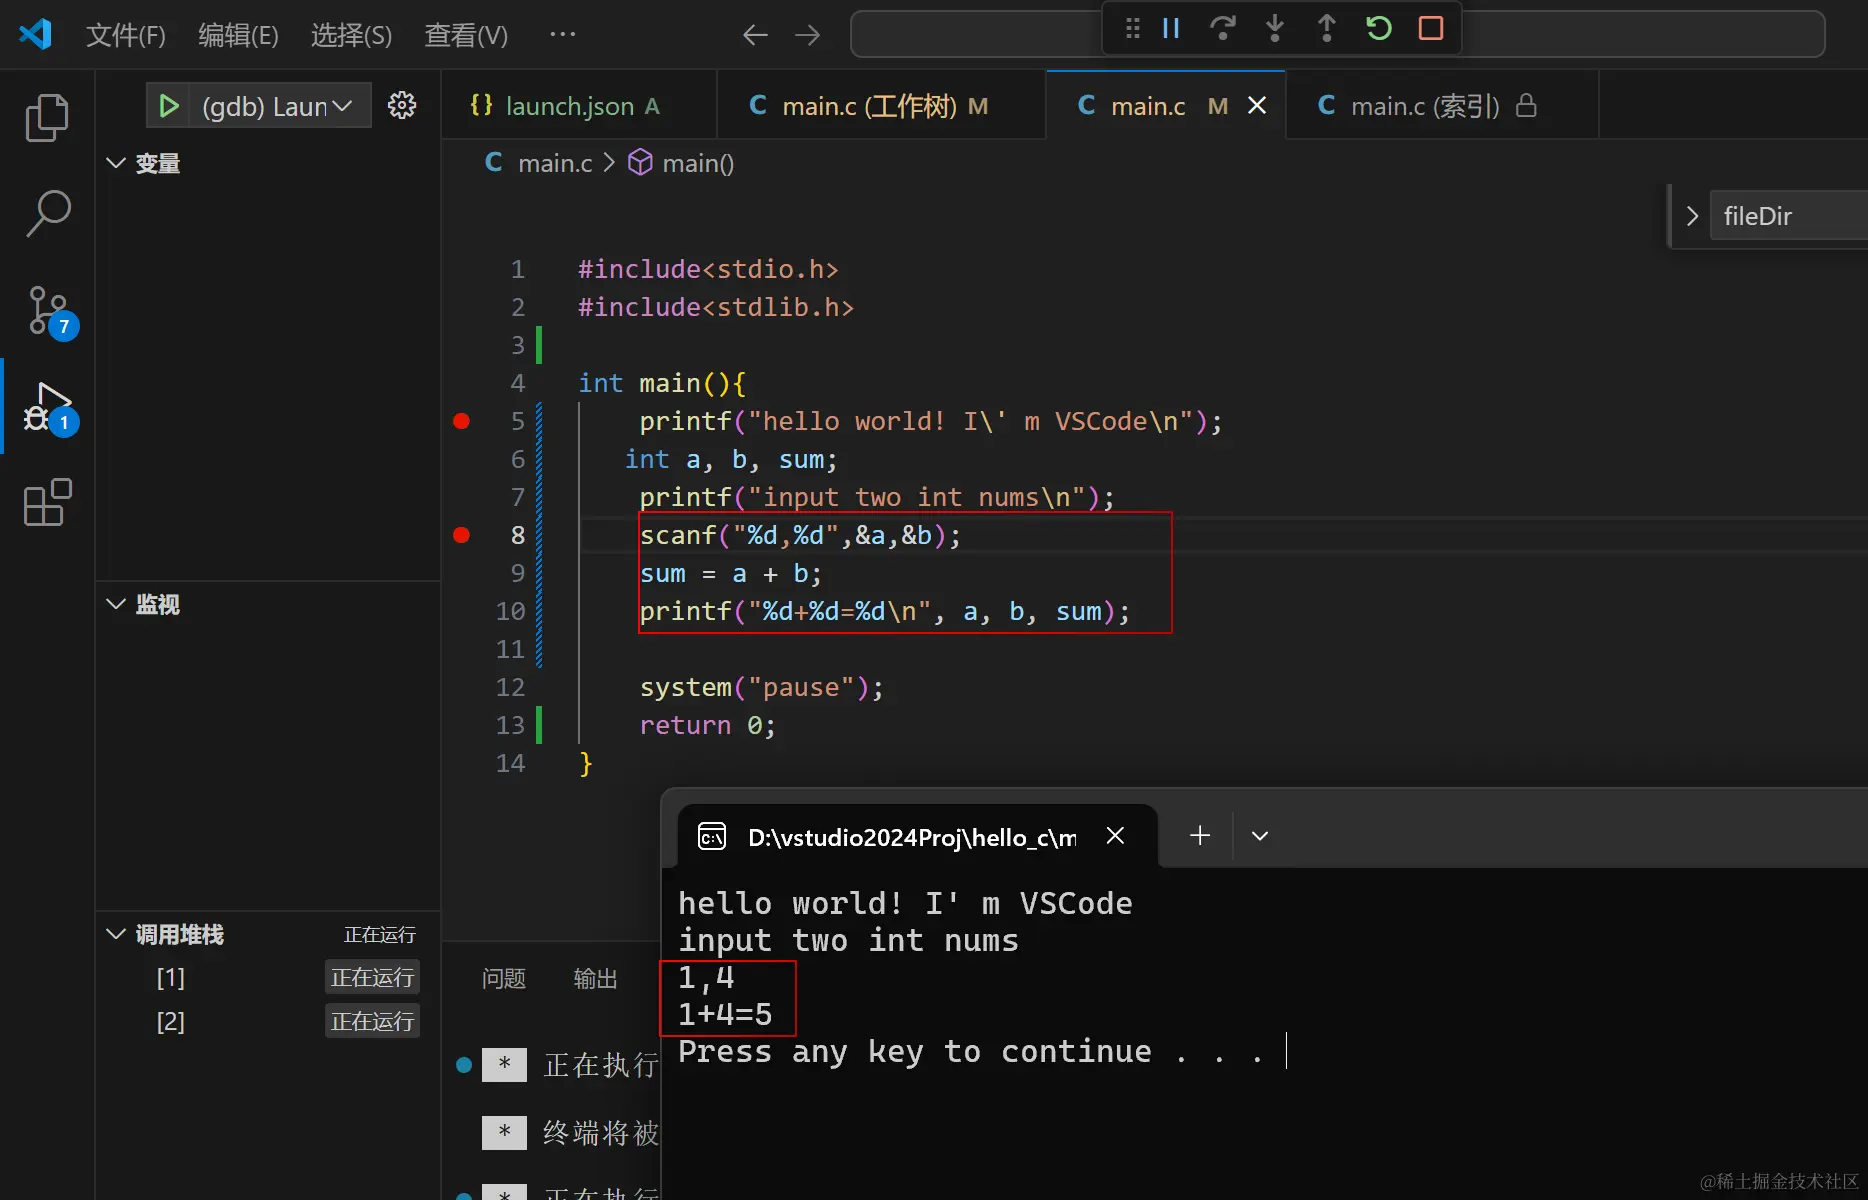Close the terminal tab for hello_c
Image resolution: width=1868 pixels, height=1200 pixels.
click(1115, 835)
